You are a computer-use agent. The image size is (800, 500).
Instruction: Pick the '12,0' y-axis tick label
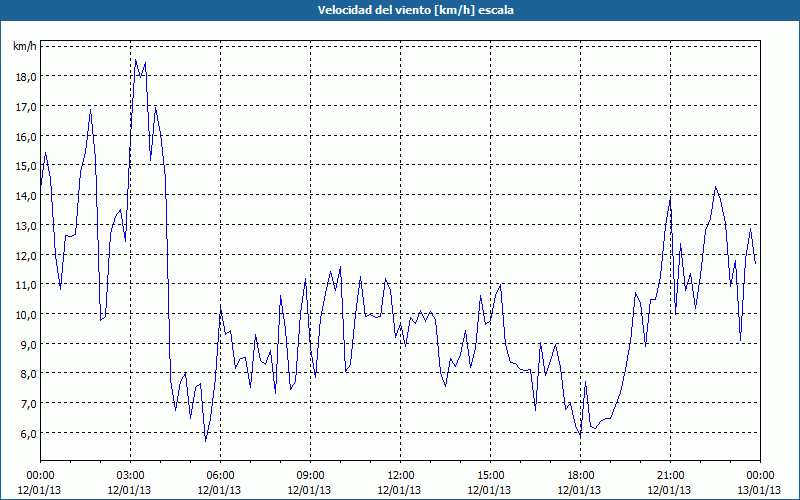click(x=26, y=255)
